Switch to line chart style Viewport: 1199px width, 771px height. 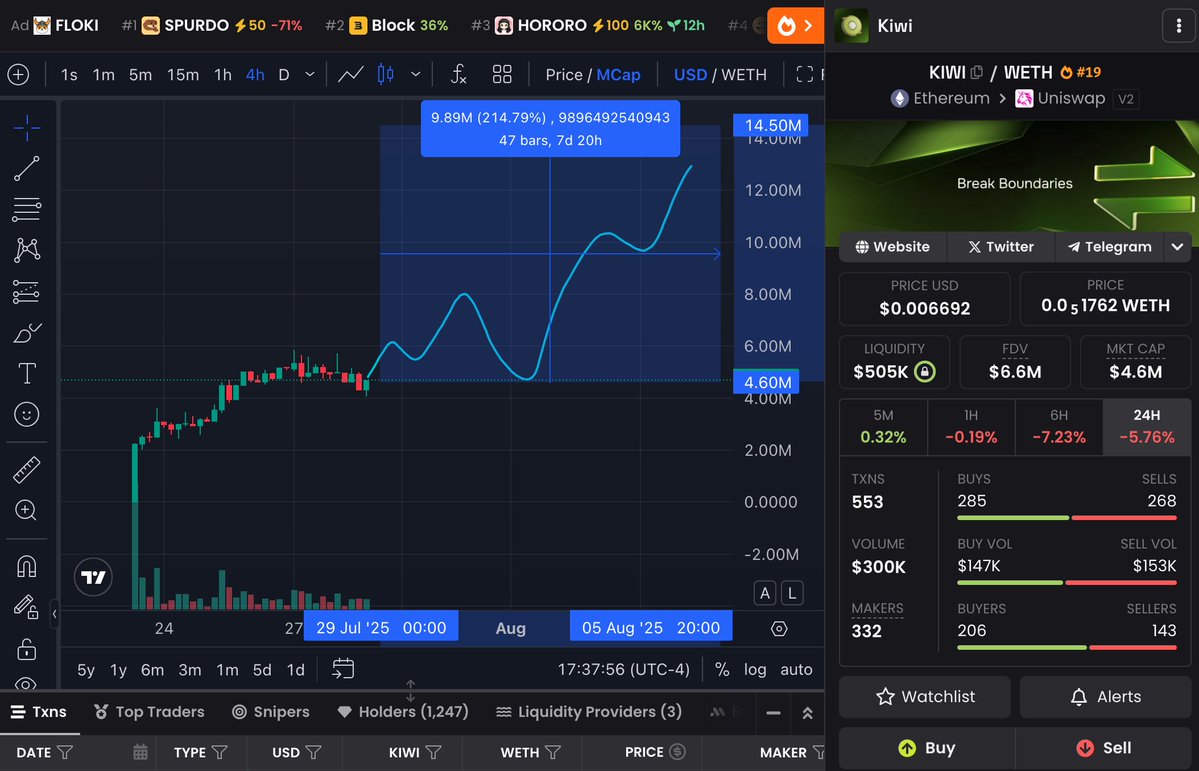pyautogui.click(x=351, y=75)
